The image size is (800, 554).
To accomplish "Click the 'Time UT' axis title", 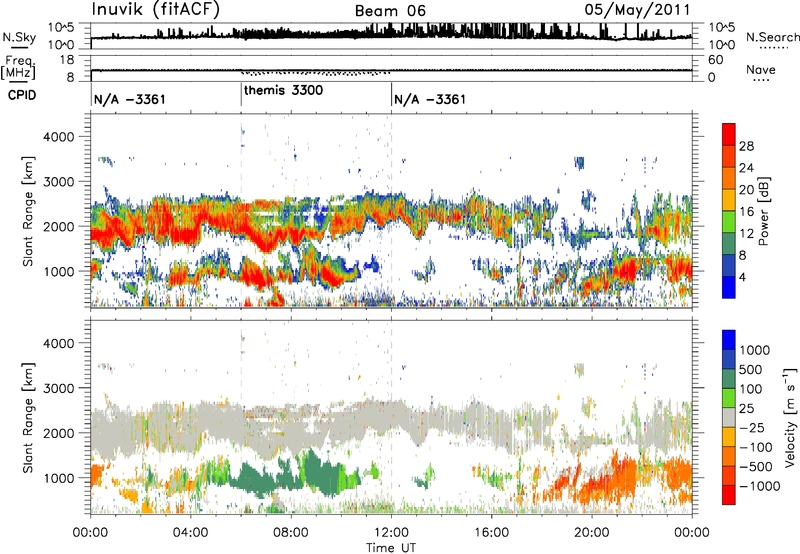I will tap(391, 547).
